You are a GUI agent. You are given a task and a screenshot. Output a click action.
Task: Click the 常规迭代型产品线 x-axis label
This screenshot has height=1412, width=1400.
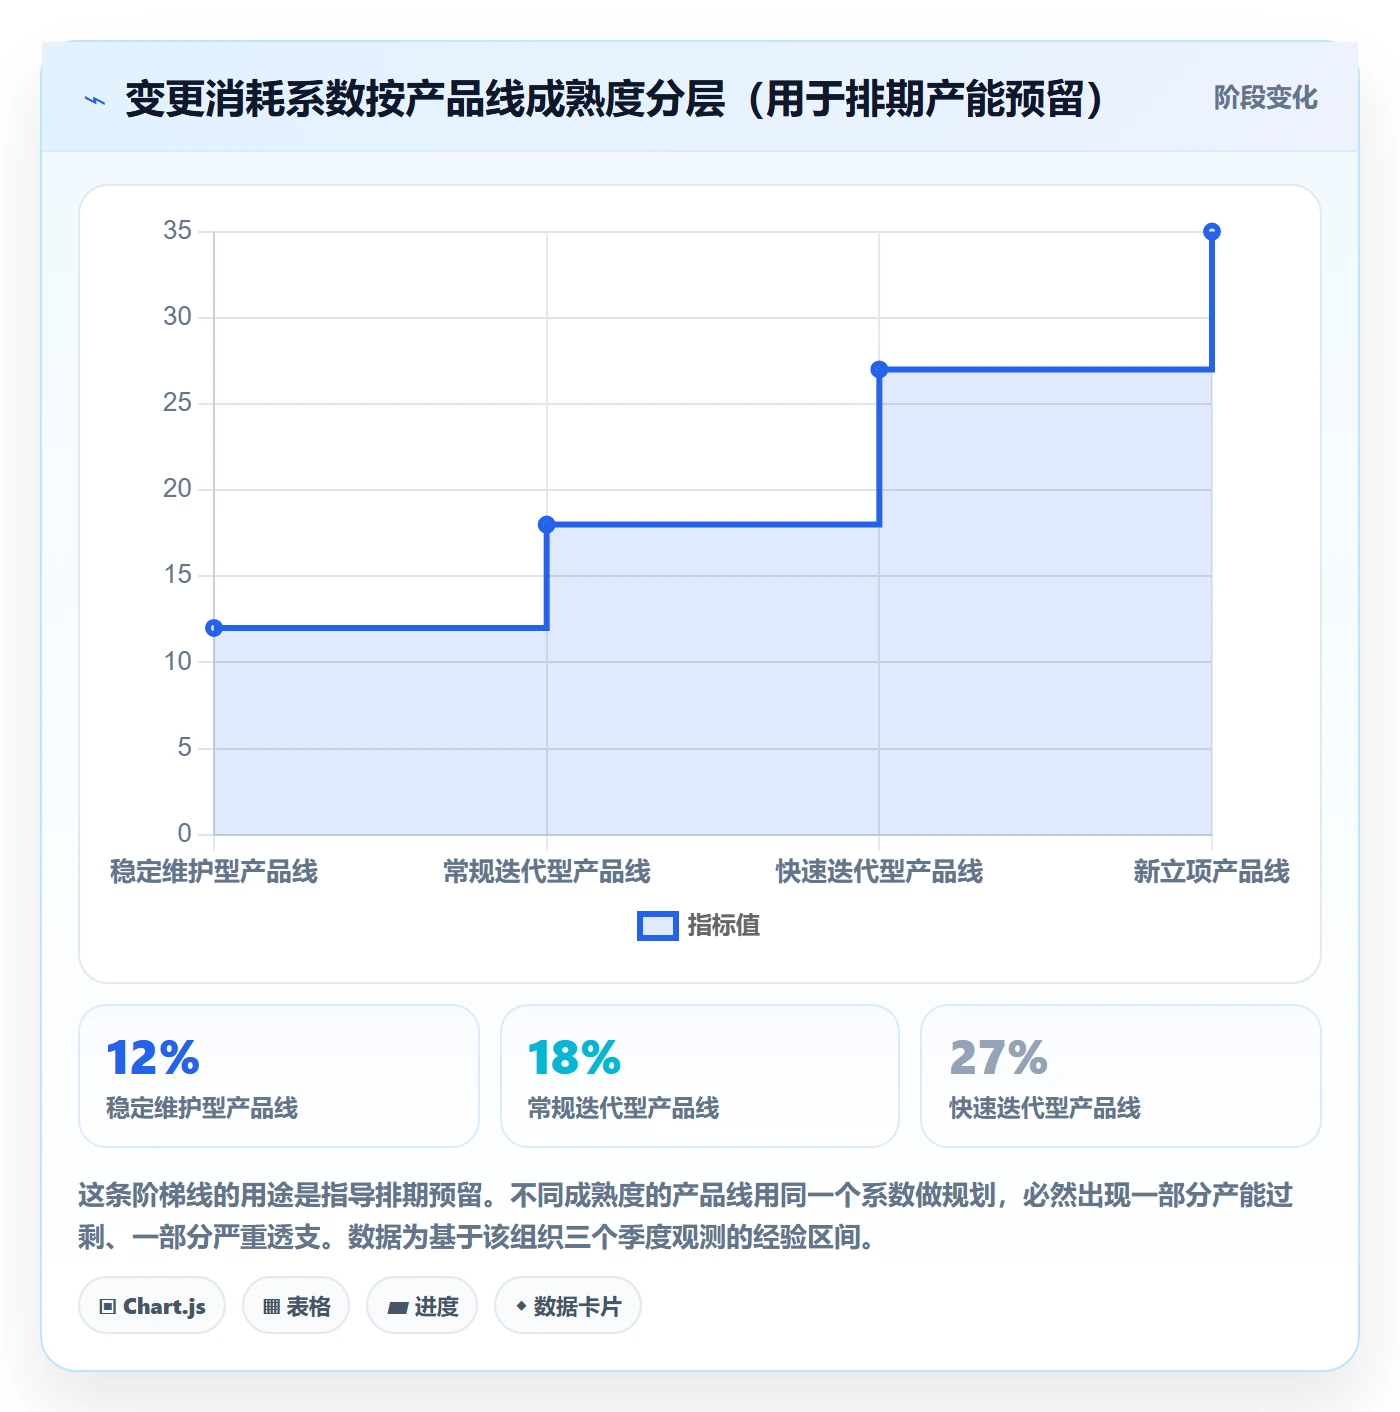click(x=547, y=872)
